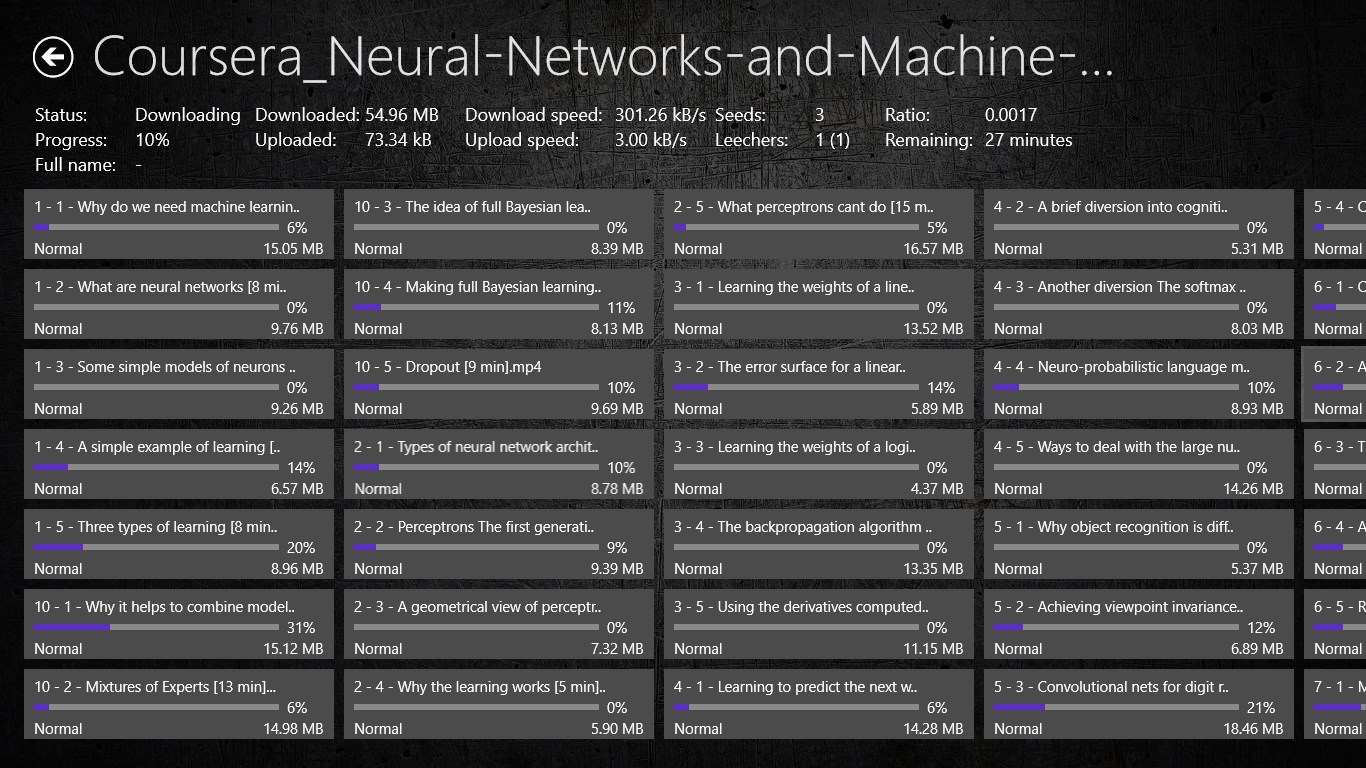
Task: Select '4 - 4 - Neuro-probabilistic language' file tile
Action: click(1139, 384)
